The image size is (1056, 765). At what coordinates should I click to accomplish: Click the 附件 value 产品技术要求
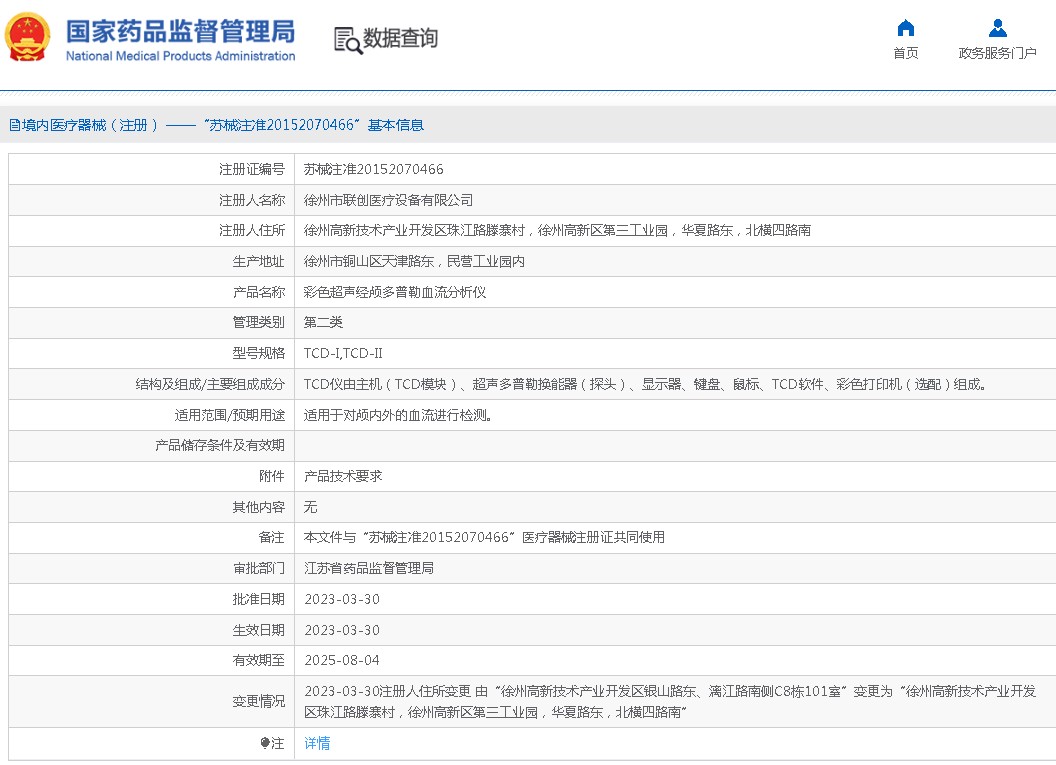343,476
